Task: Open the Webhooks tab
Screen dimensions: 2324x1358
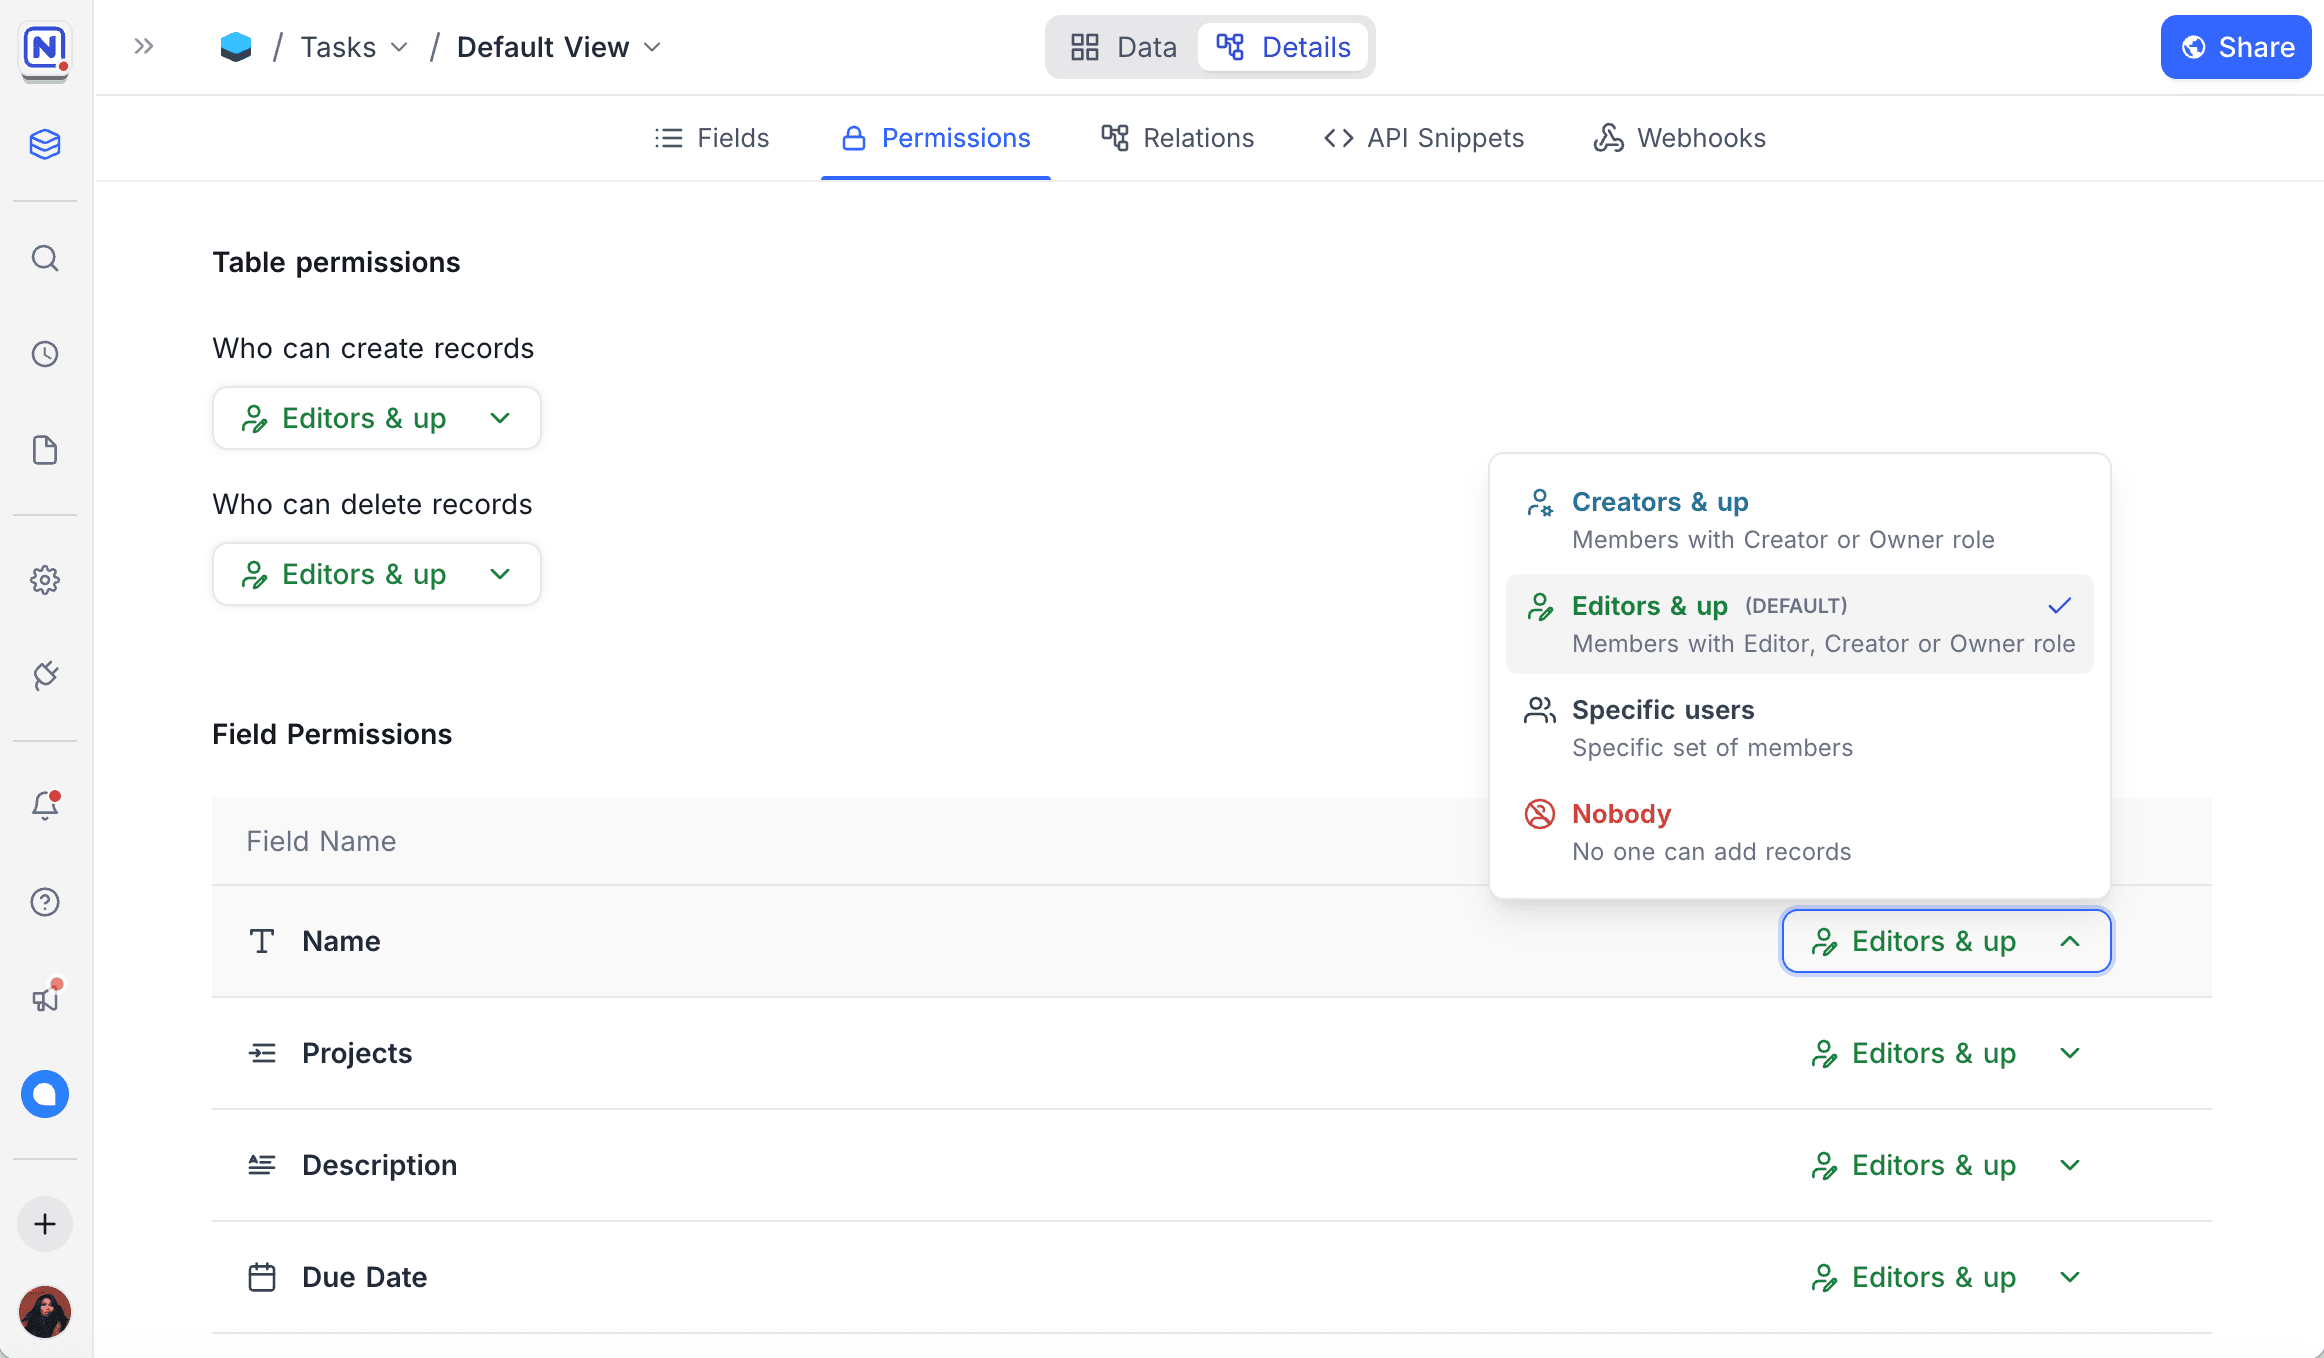Action: (x=1679, y=138)
